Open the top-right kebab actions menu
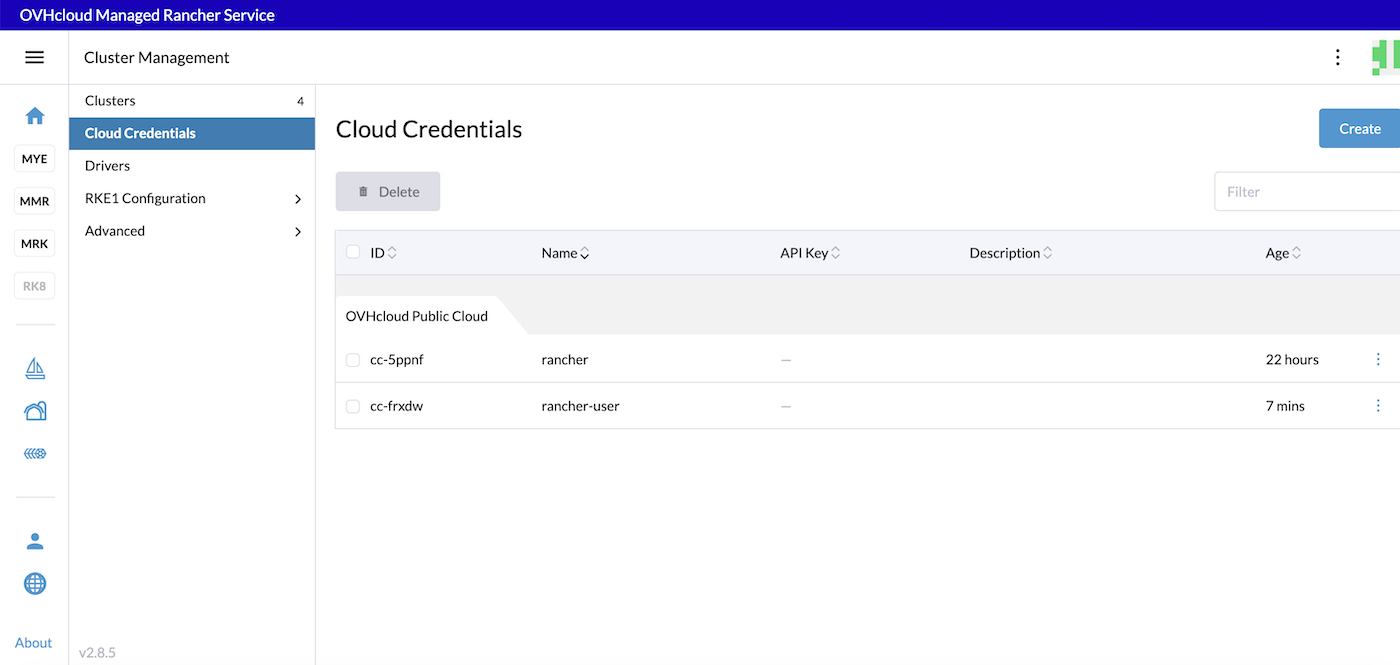This screenshot has width=1400, height=665. (1337, 57)
